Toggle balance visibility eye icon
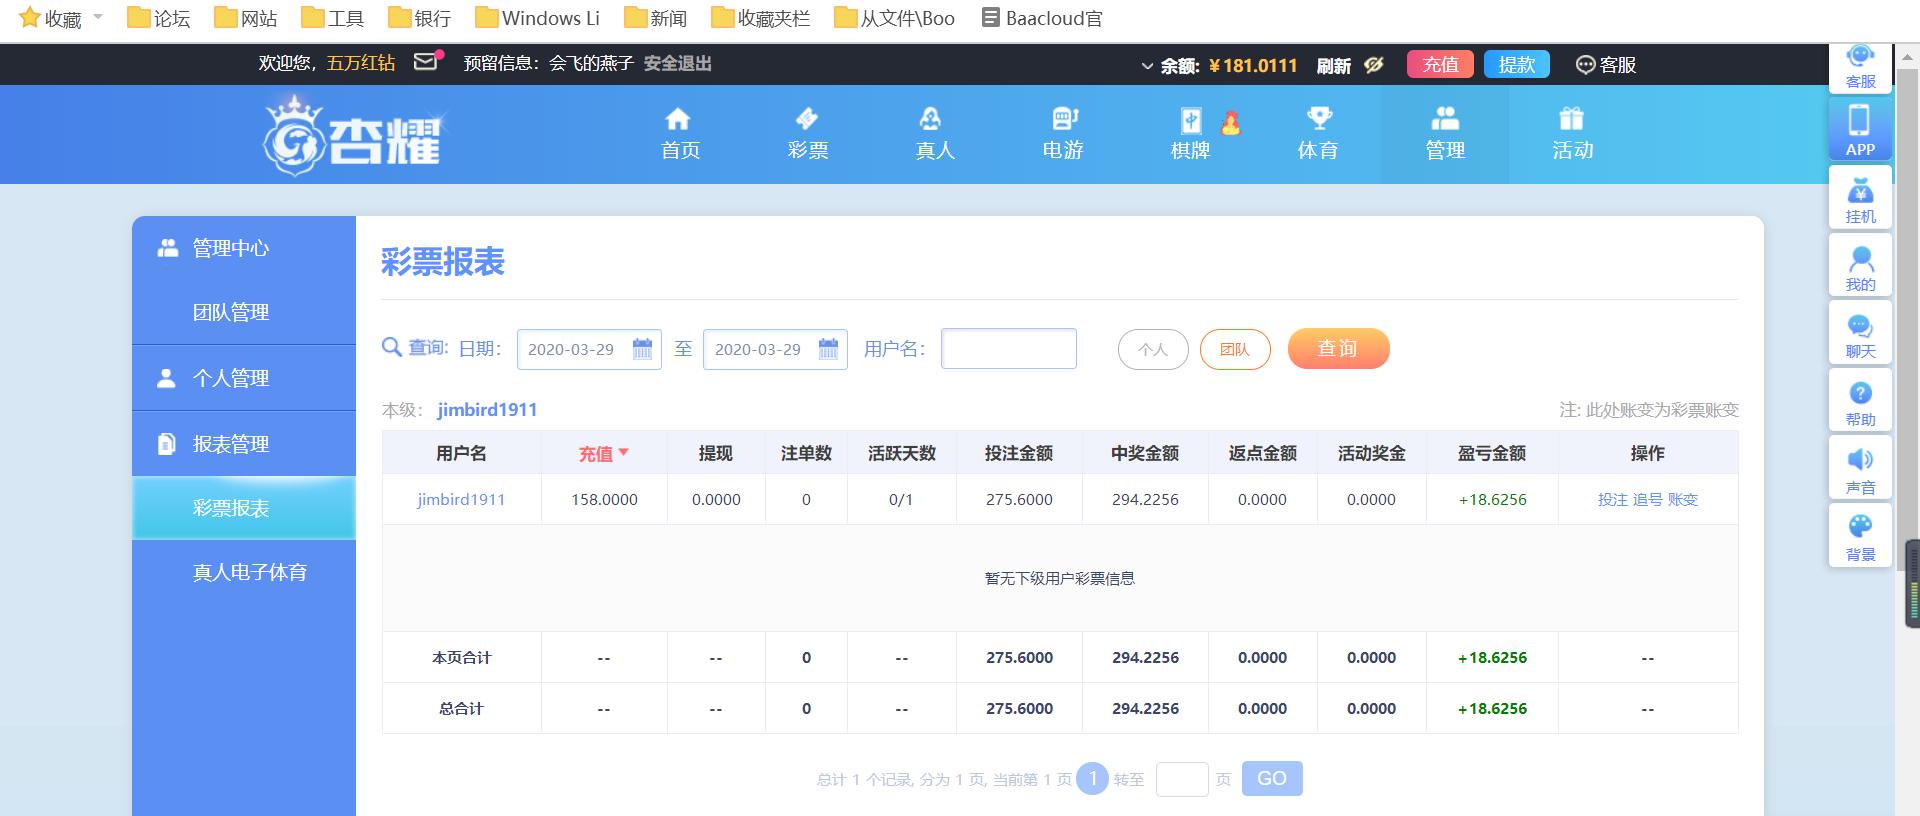The image size is (1920, 816). coord(1374,65)
